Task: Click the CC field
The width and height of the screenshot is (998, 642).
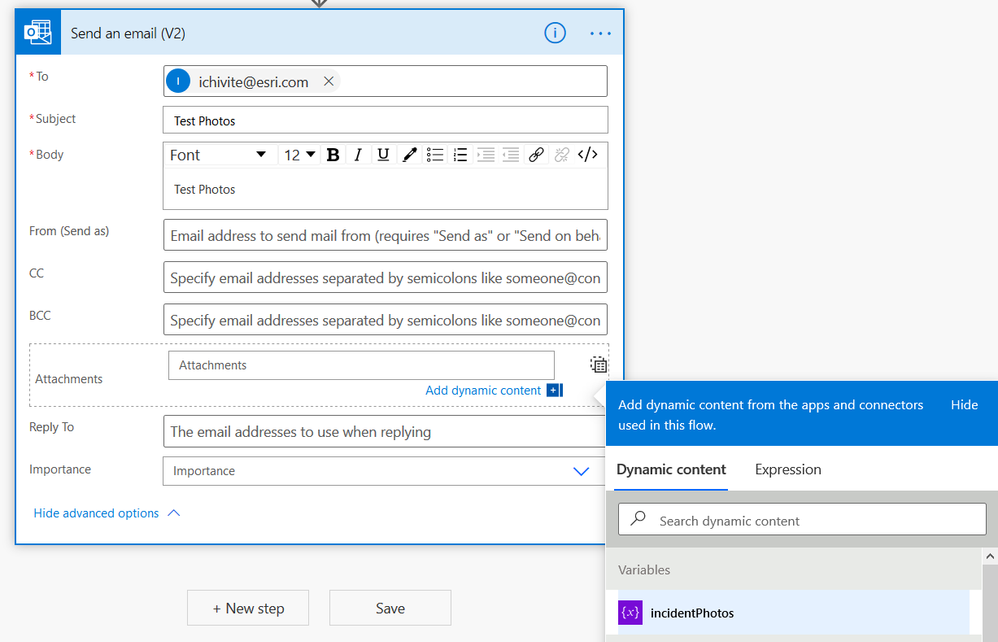Action: 385,277
